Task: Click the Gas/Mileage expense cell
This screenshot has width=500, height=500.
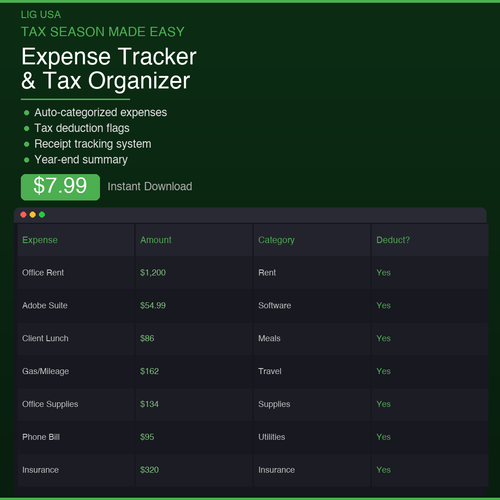Action: pos(76,371)
